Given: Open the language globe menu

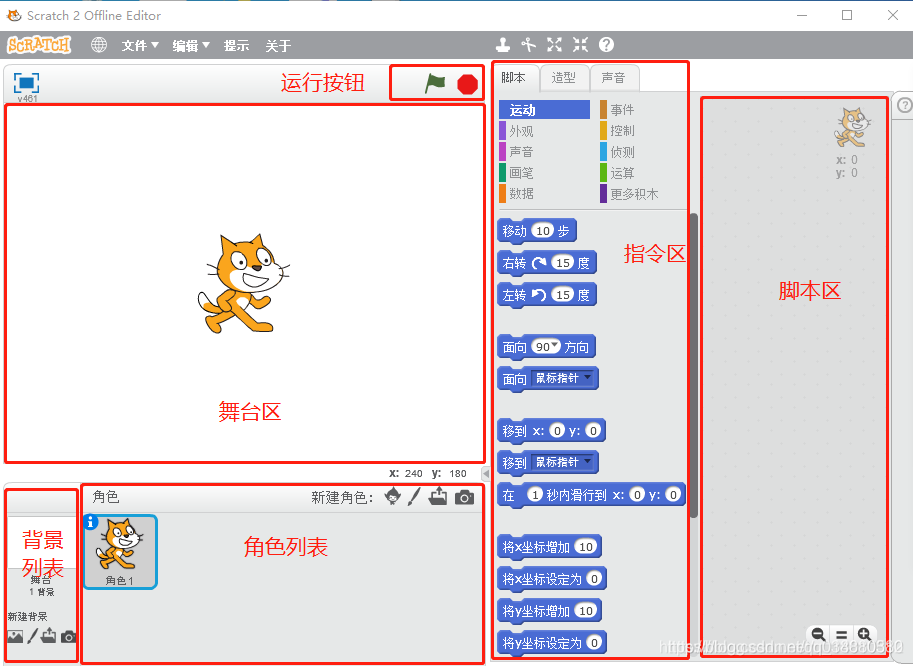Looking at the screenshot, I should click(x=99, y=45).
